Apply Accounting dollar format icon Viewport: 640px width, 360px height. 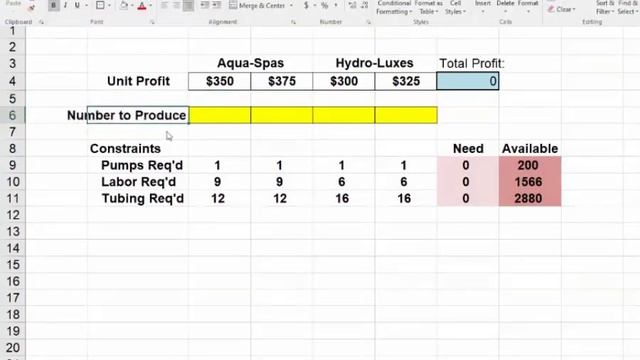[x=306, y=5]
